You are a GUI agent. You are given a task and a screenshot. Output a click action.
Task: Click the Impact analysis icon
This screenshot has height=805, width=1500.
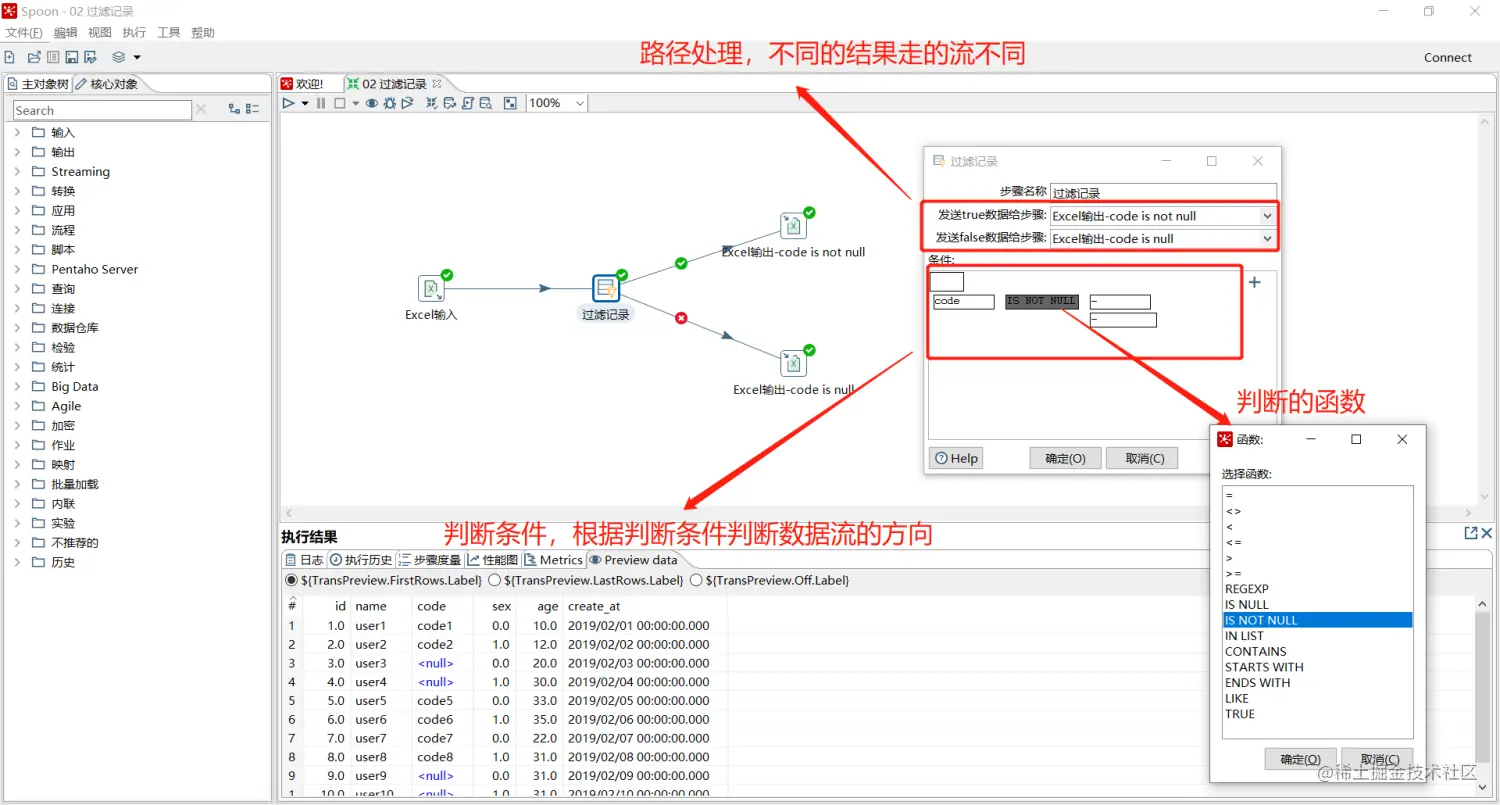click(450, 103)
